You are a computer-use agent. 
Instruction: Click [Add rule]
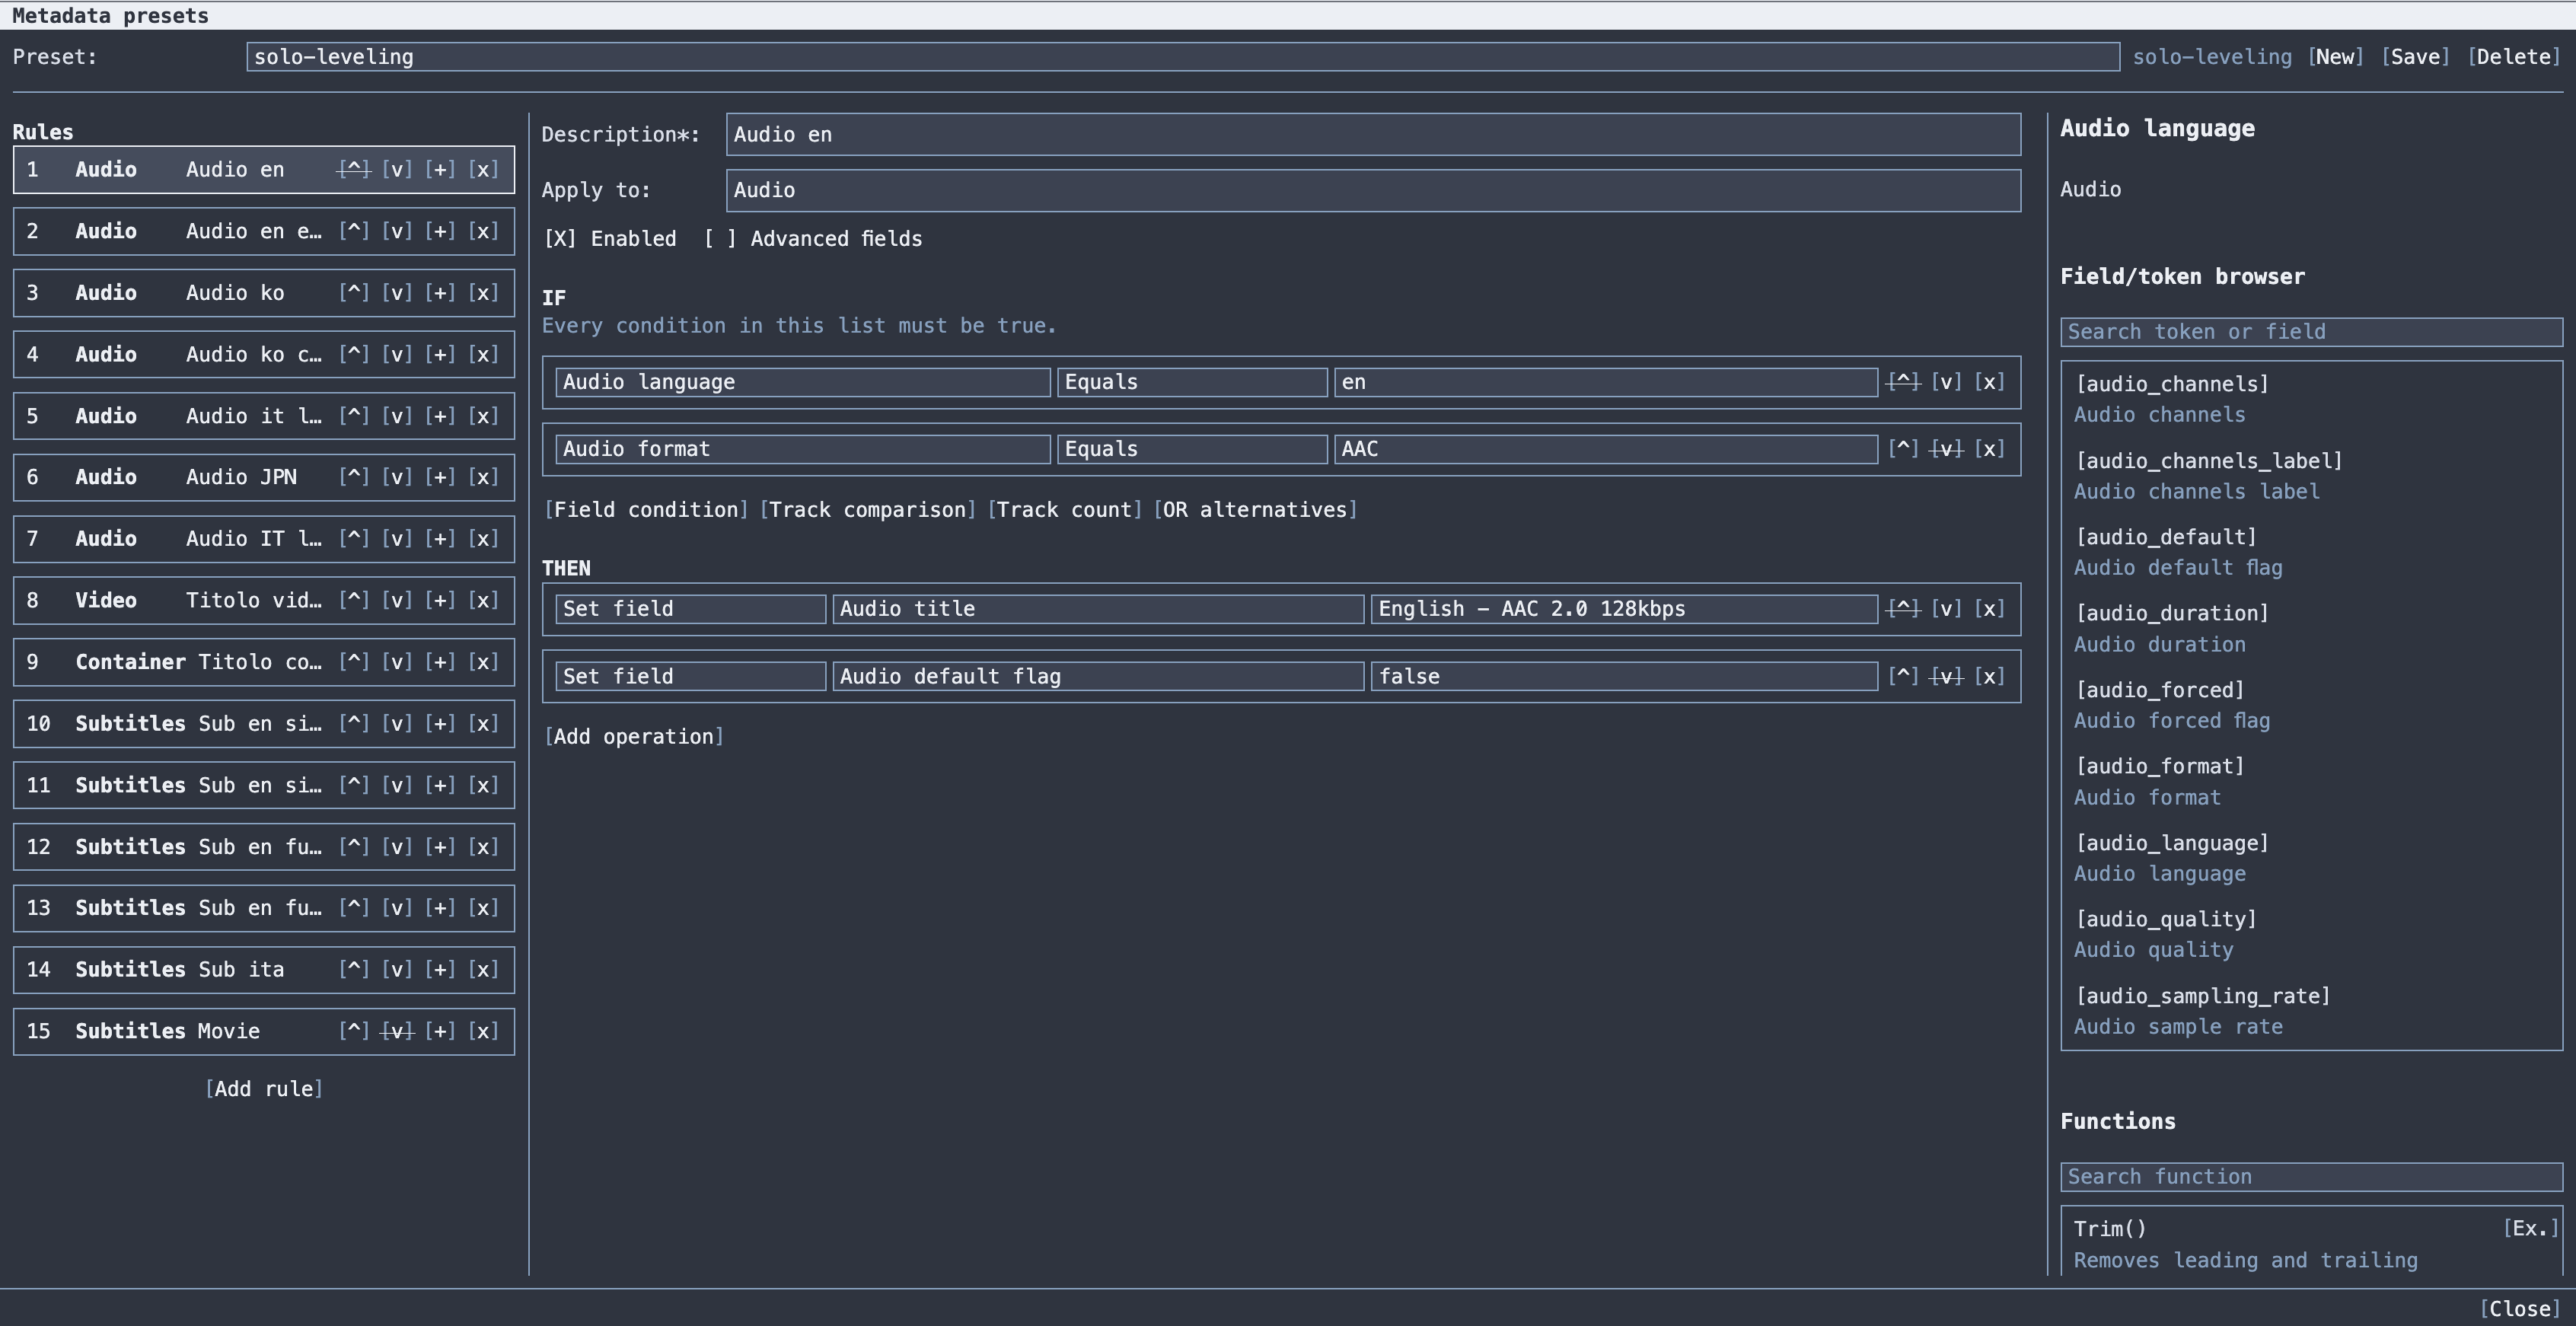coord(264,1089)
